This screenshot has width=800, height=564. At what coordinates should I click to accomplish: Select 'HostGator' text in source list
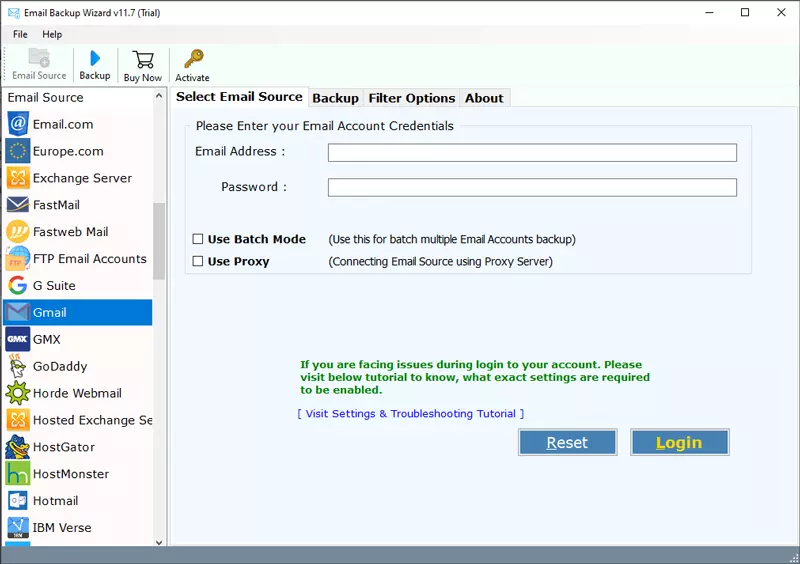coord(64,447)
